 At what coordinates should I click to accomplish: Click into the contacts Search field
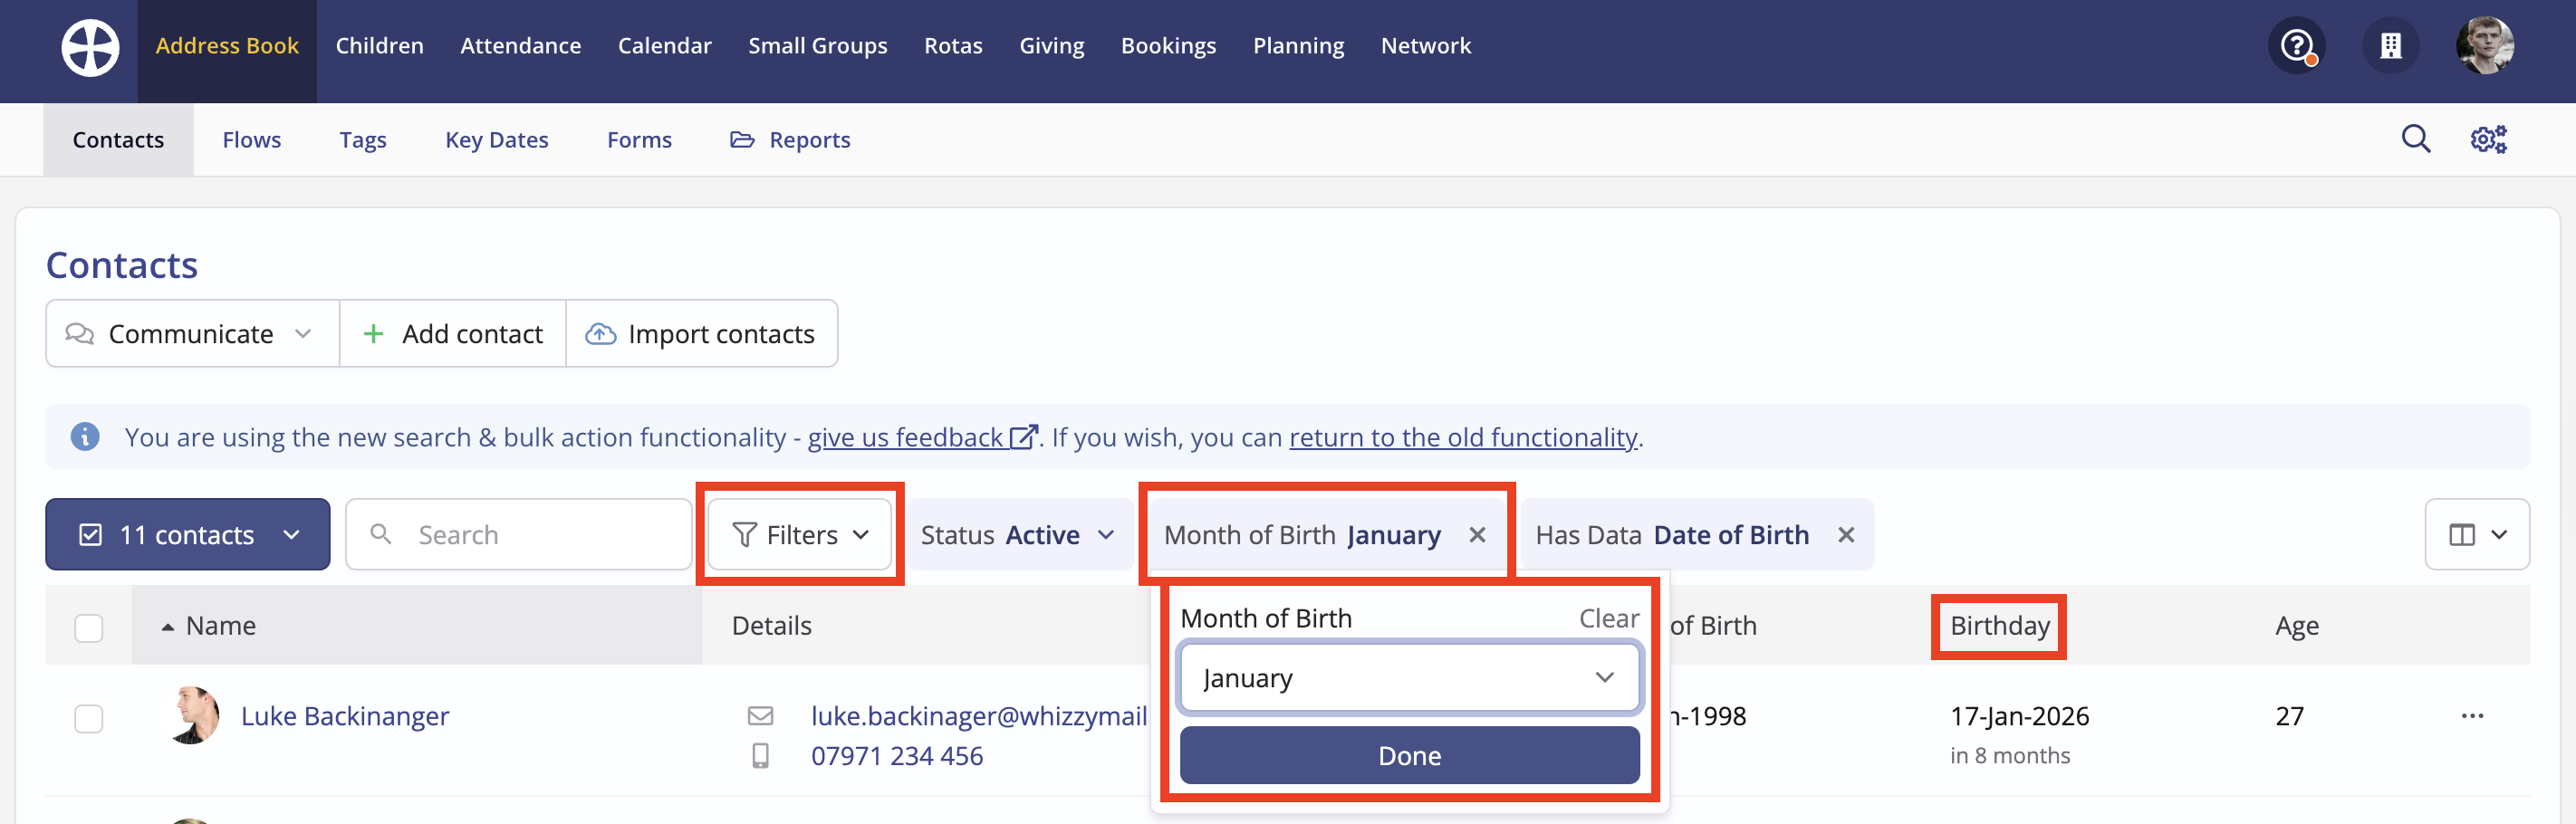tap(519, 535)
